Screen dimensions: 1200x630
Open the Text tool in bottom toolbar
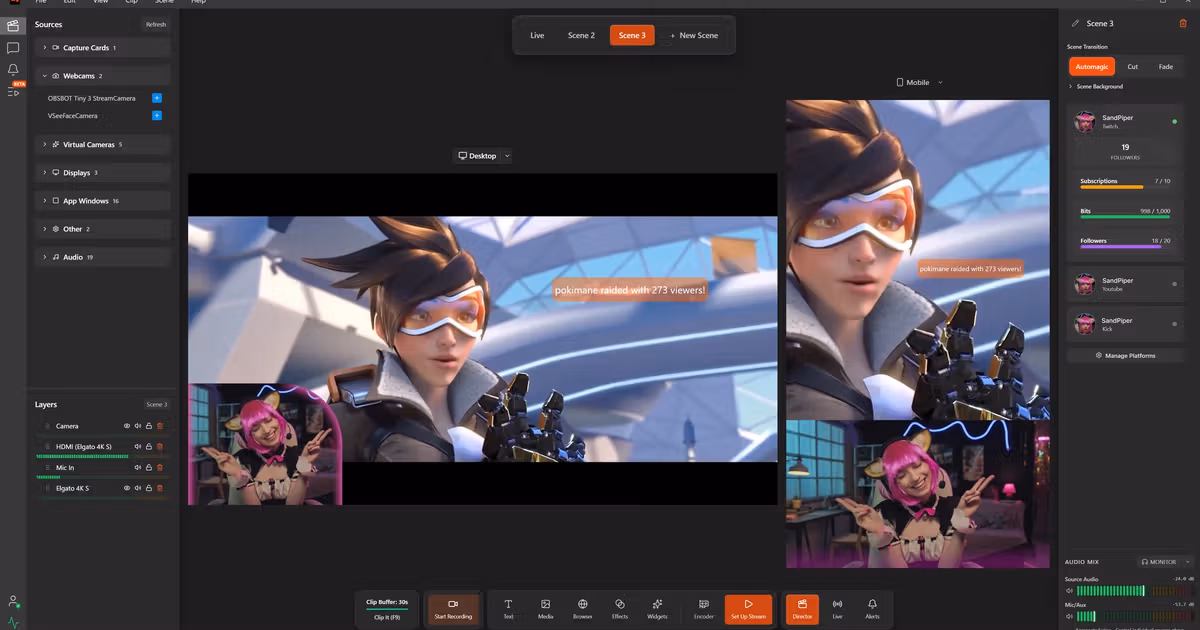pyautogui.click(x=508, y=609)
